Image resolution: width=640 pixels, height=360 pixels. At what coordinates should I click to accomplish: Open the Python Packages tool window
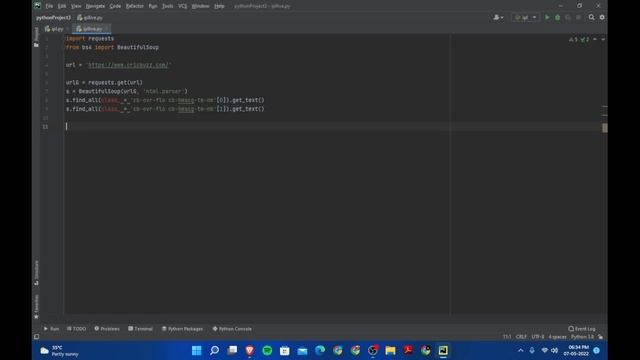click(182, 329)
